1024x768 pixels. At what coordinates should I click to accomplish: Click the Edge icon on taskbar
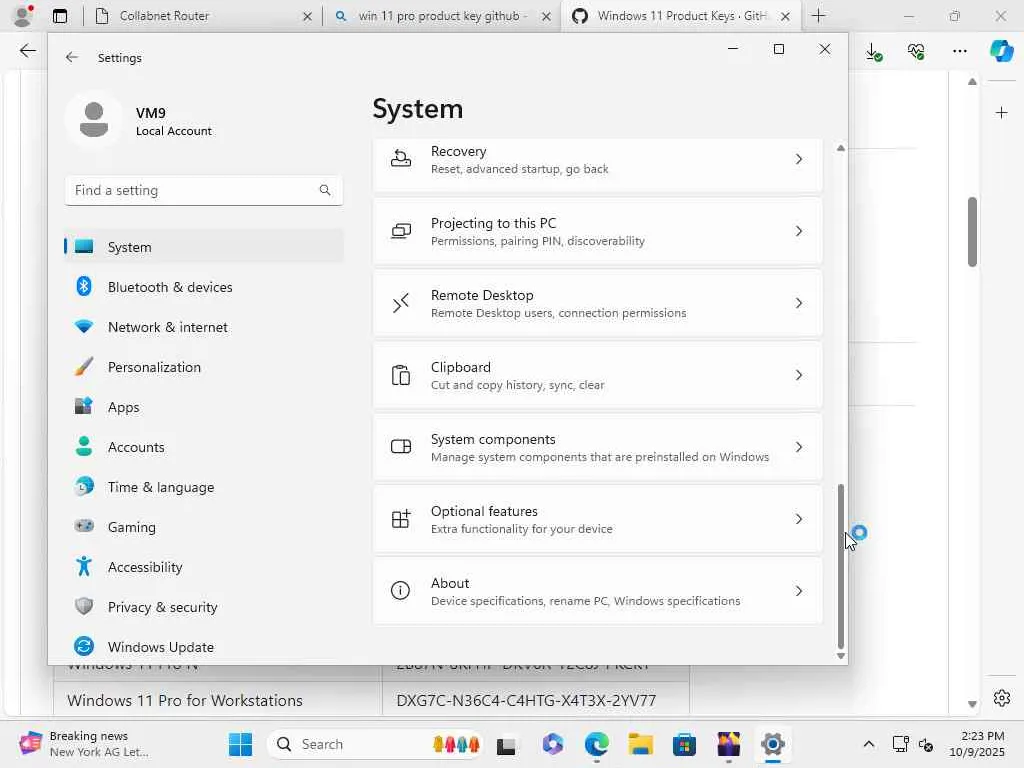coord(596,744)
